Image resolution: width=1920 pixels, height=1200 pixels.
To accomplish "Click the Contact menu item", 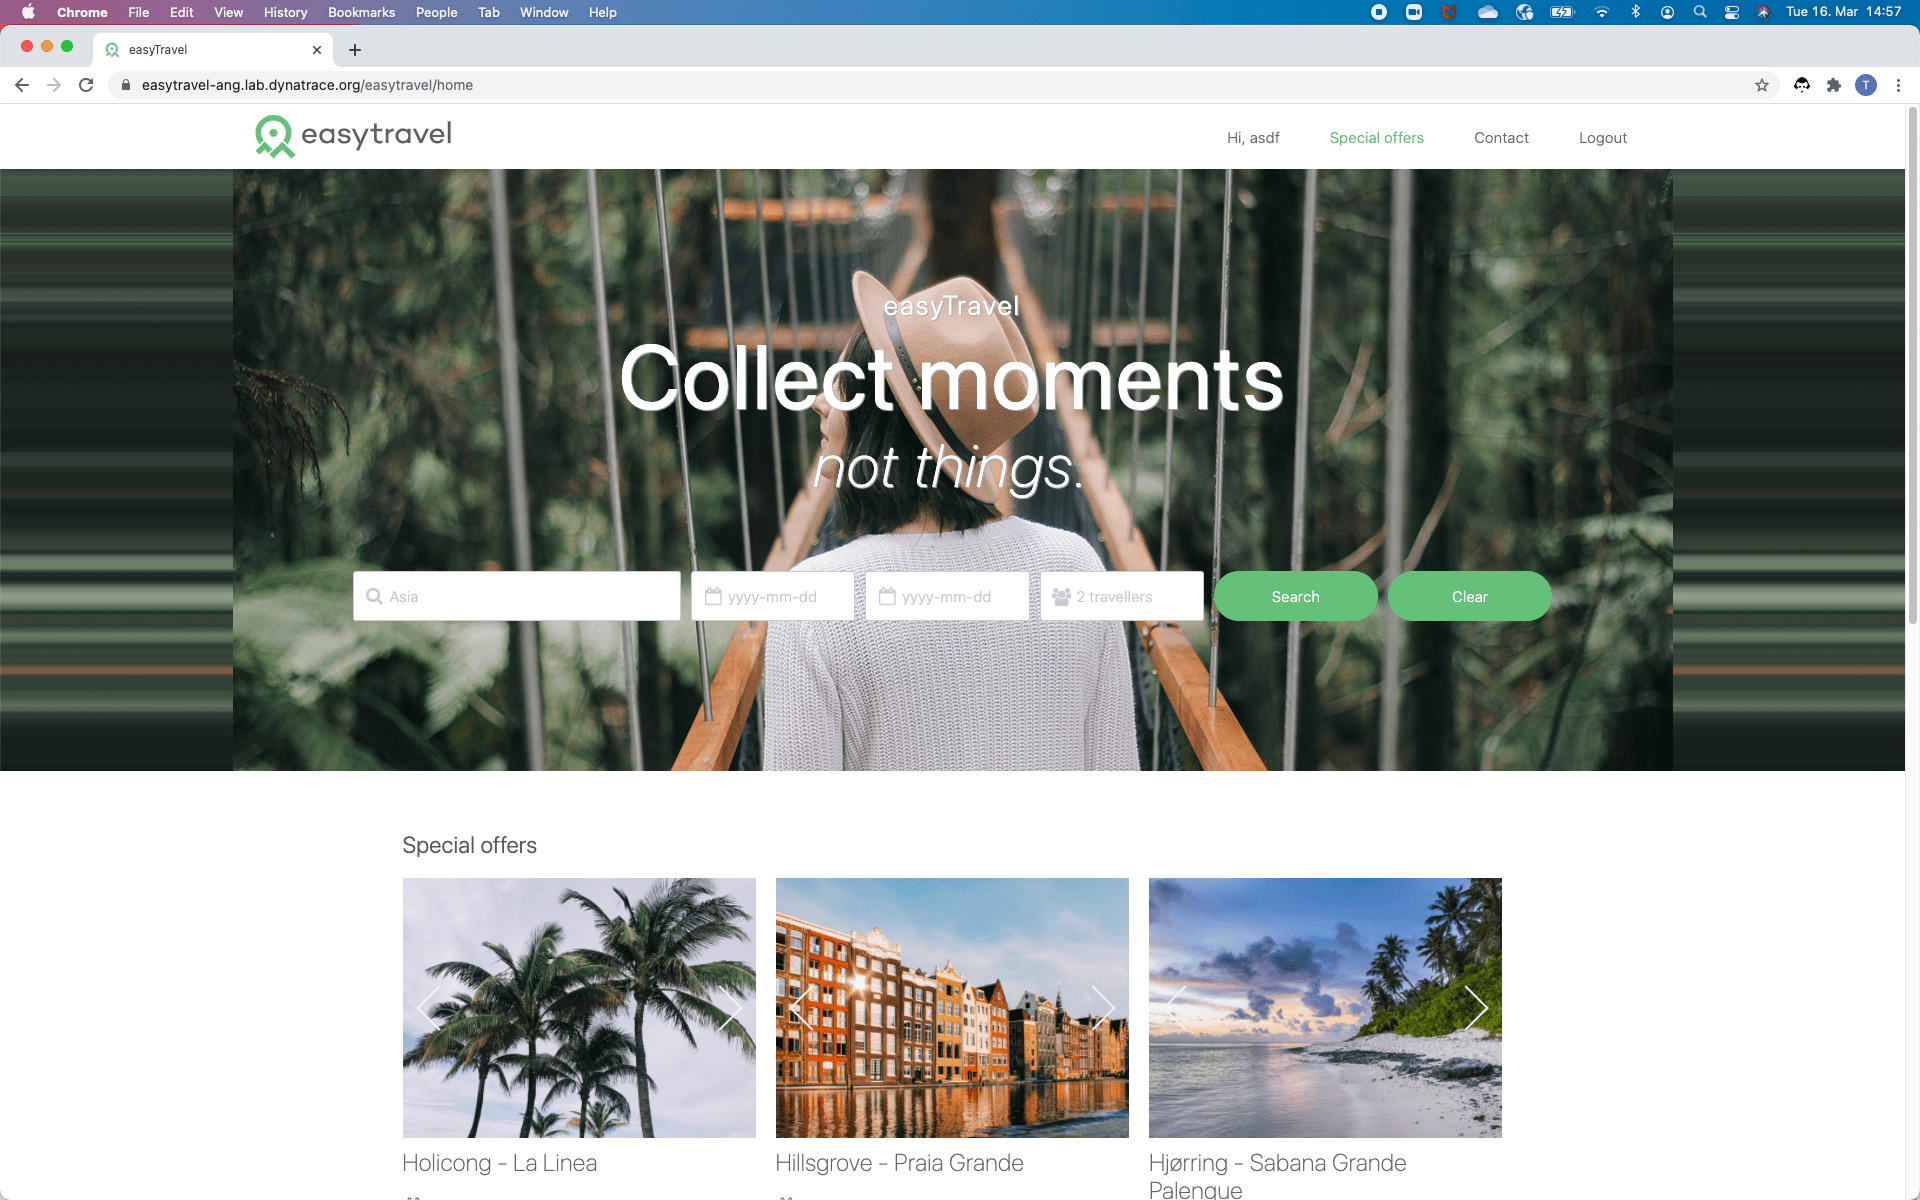I will pos(1501,137).
